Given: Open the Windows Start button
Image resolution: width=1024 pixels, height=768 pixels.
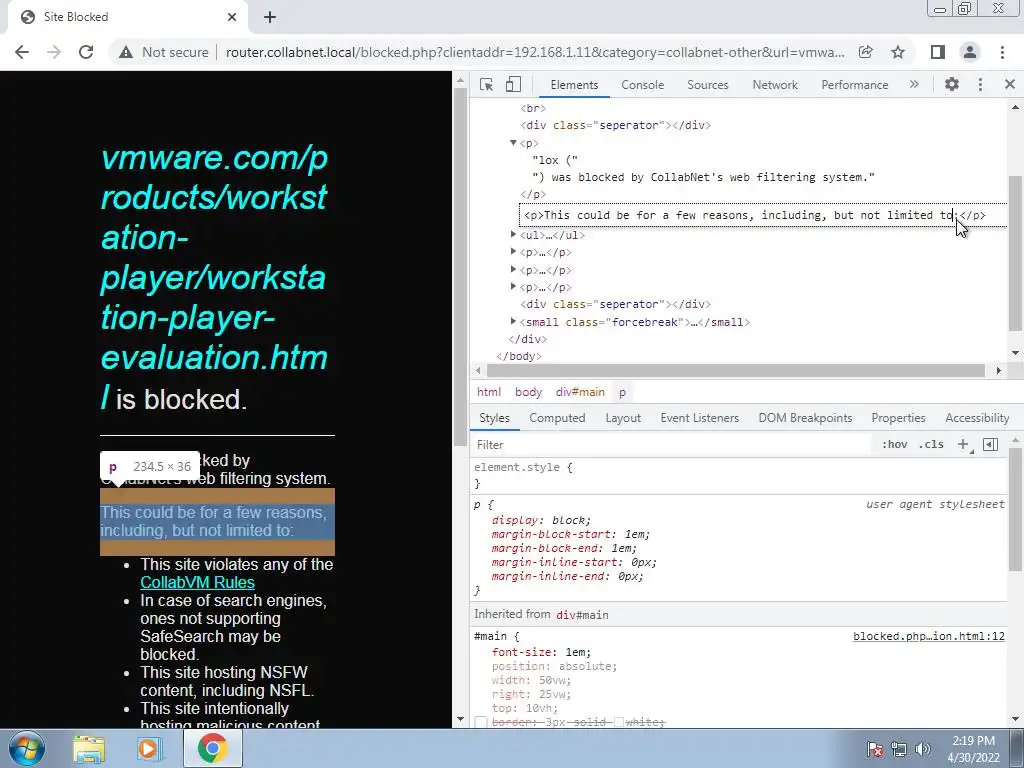Looking at the screenshot, I should [x=27, y=748].
